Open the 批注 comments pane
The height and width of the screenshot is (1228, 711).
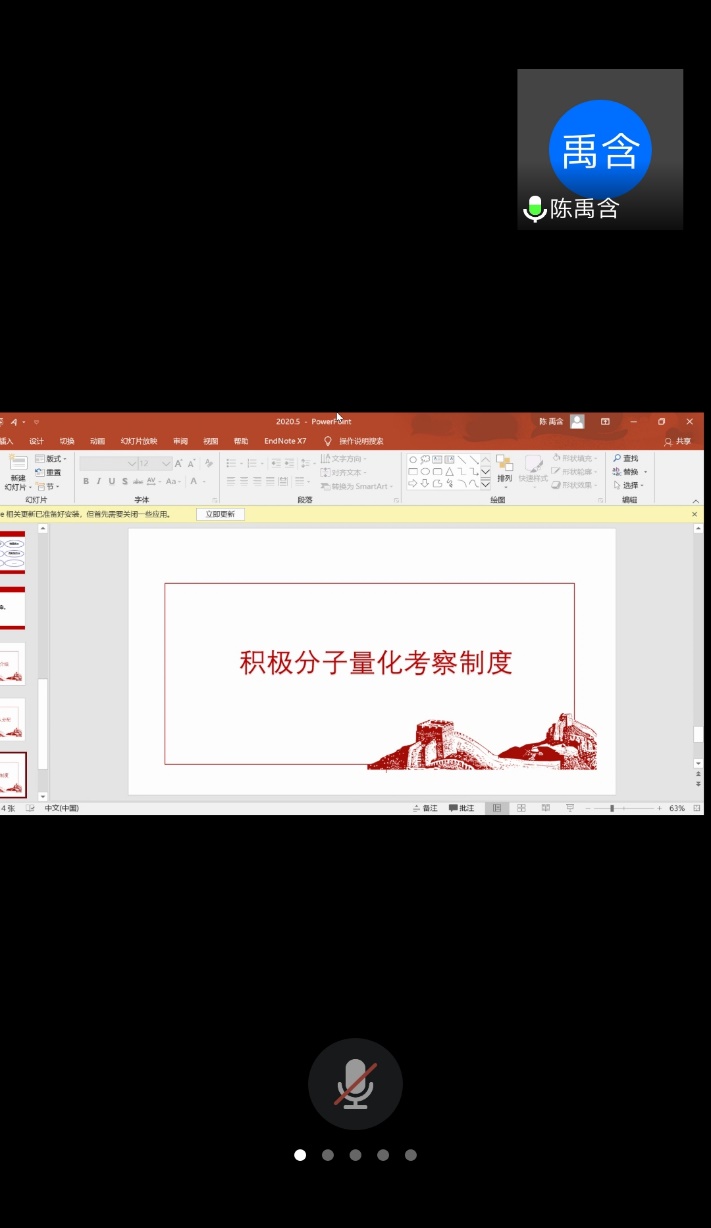coord(462,808)
